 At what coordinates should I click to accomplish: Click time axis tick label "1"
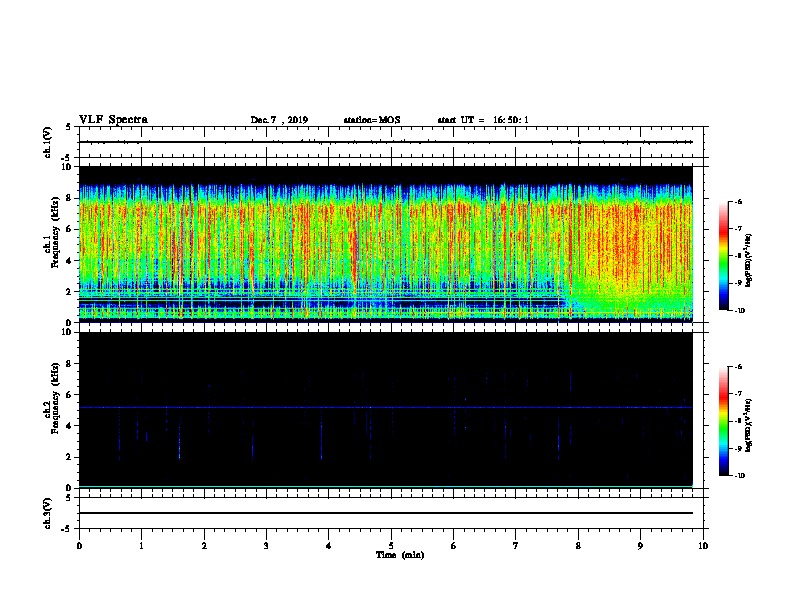click(141, 545)
